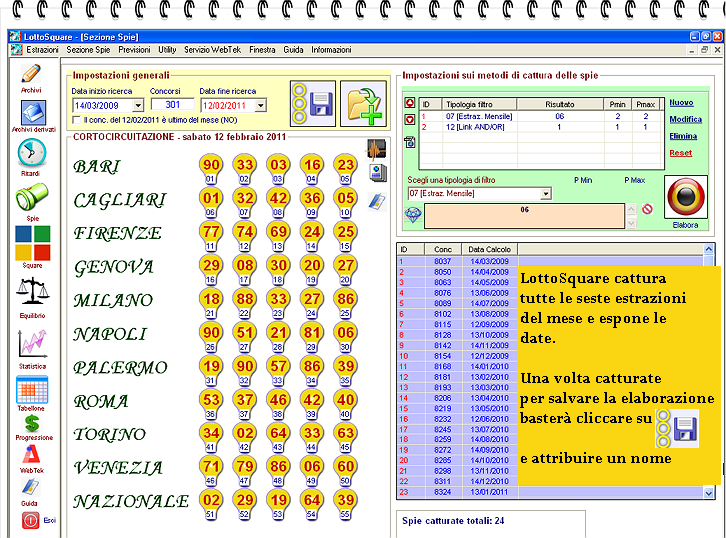Image resolution: width=726 pixels, height=538 pixels.
Task: Open the Guida sidebar icon
Action: 31,487
